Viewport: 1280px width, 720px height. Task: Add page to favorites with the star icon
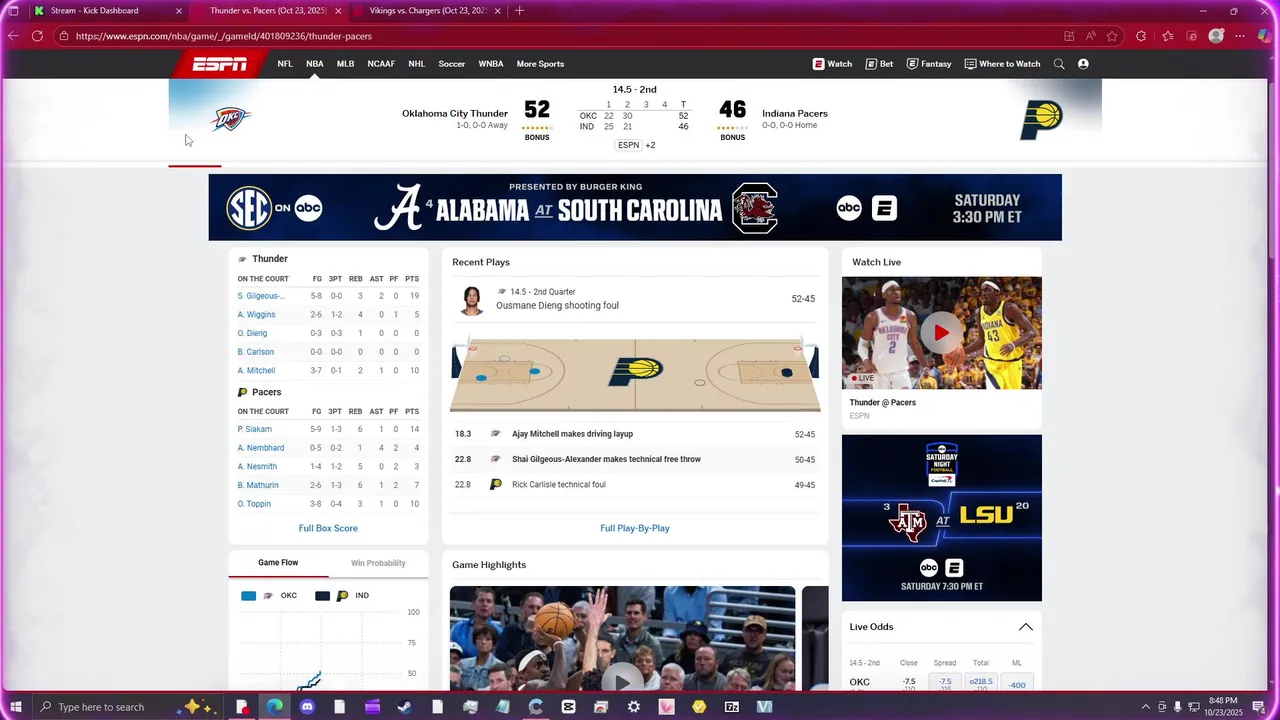coord(1112,36)
